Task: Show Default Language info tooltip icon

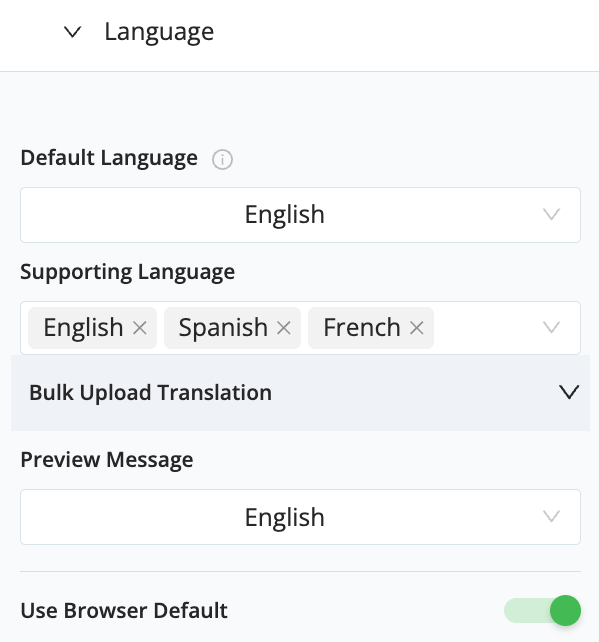Action: [222, 159]
